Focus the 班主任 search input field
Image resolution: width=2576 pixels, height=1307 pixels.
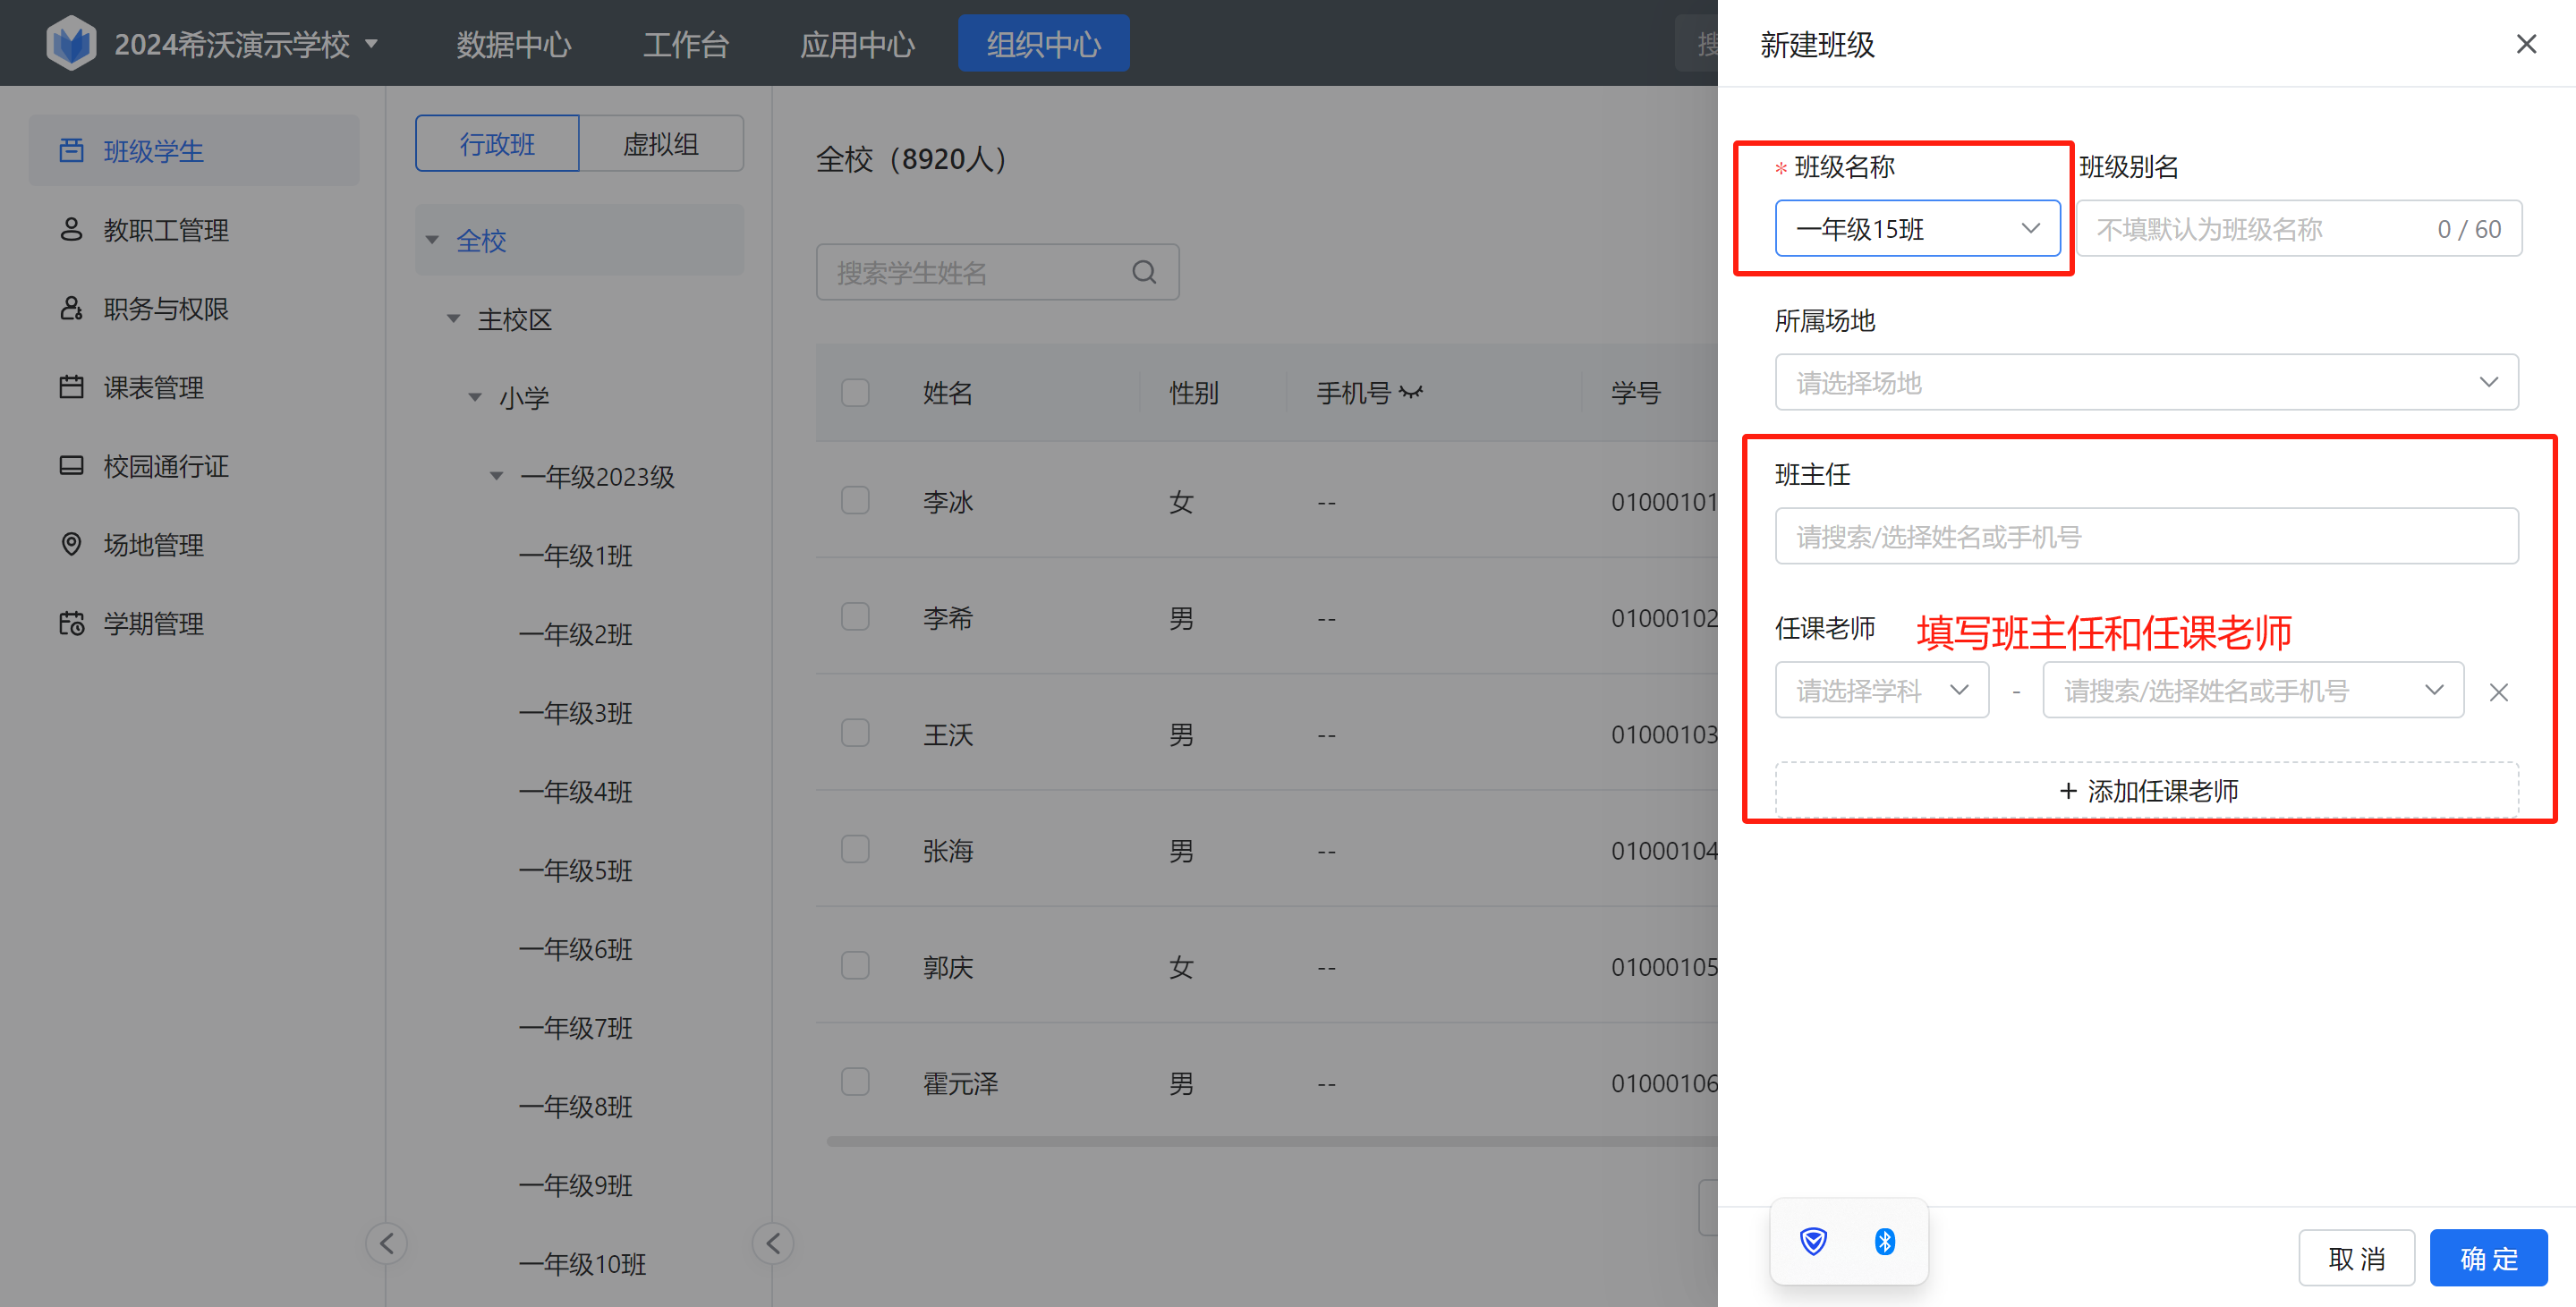(2146, 536)
